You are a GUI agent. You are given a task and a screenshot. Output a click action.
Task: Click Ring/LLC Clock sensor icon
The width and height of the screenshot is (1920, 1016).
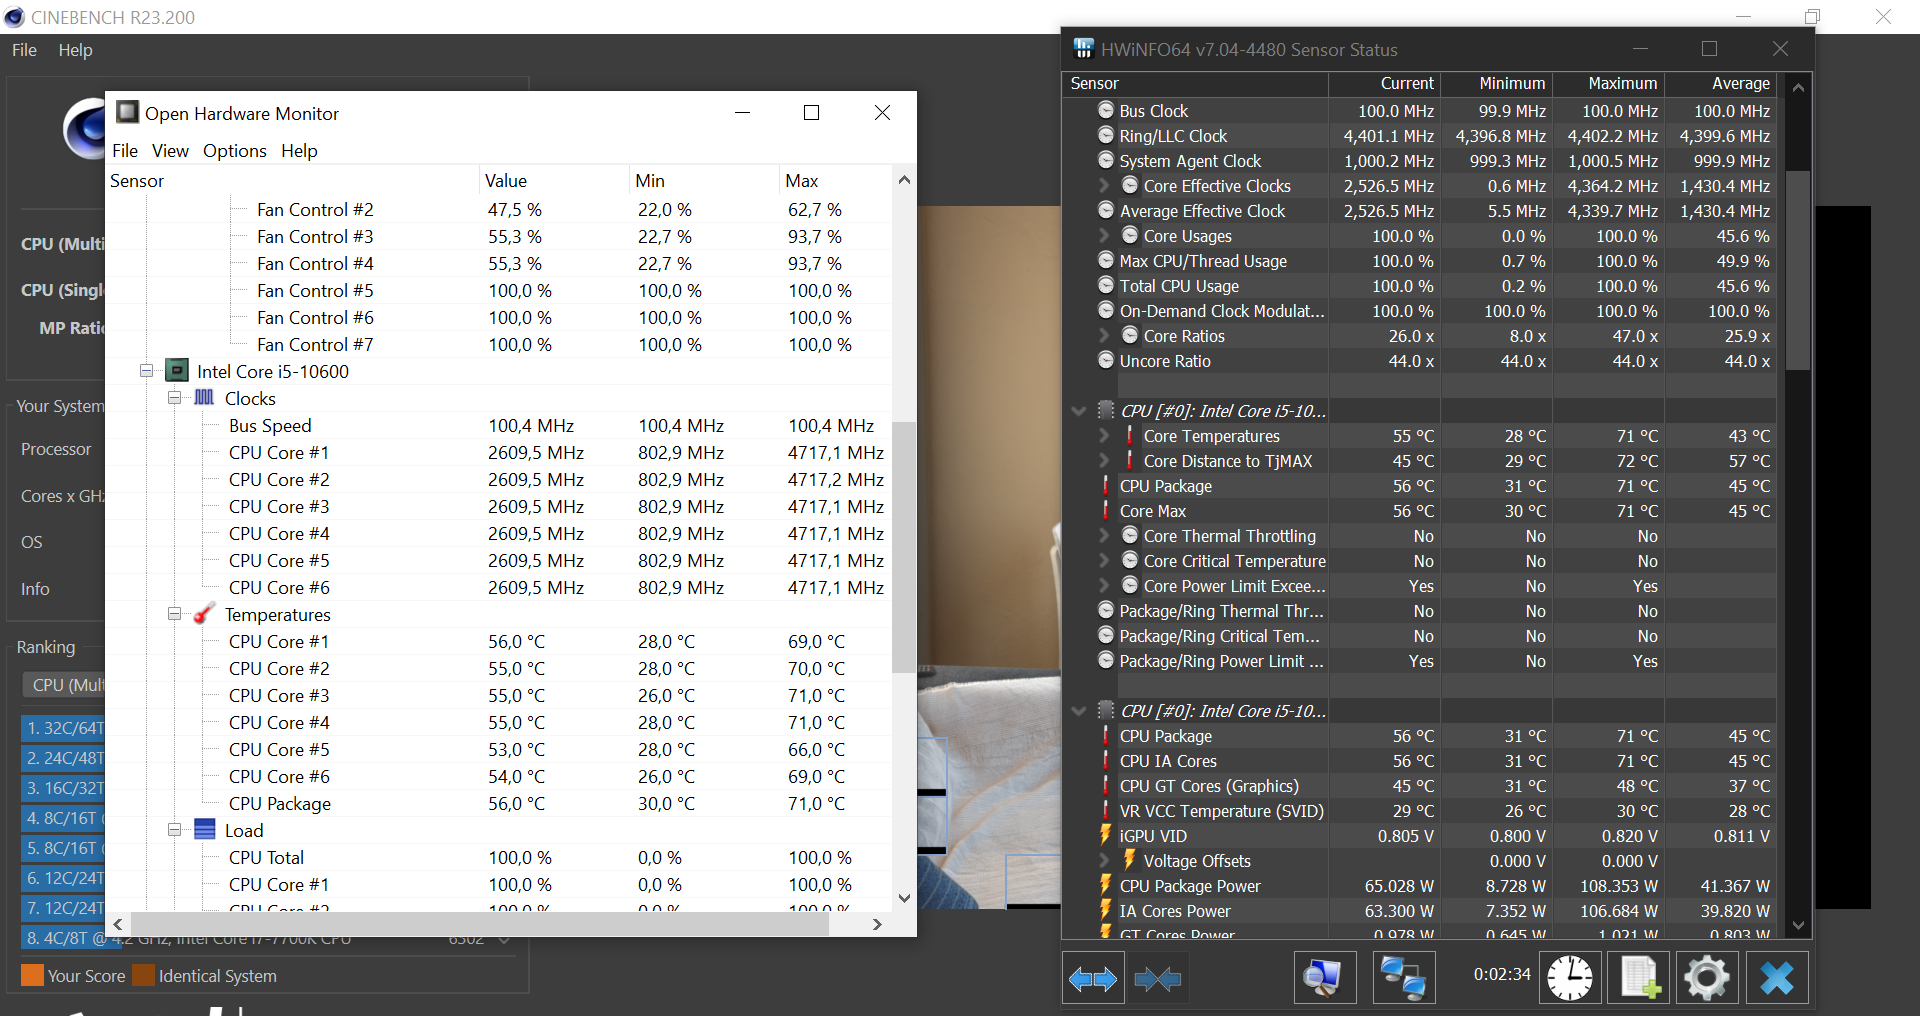(1105, 135)
